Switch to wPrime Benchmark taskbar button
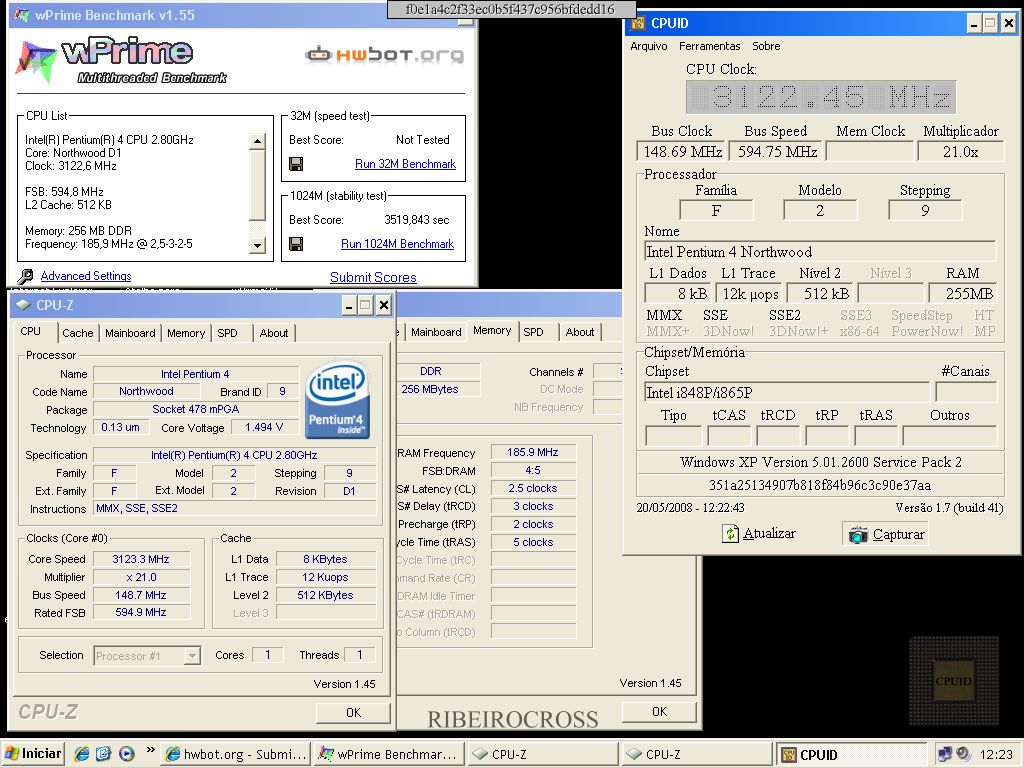The image size is (1024, 768). pyautogui.click(x=389, y=754)
